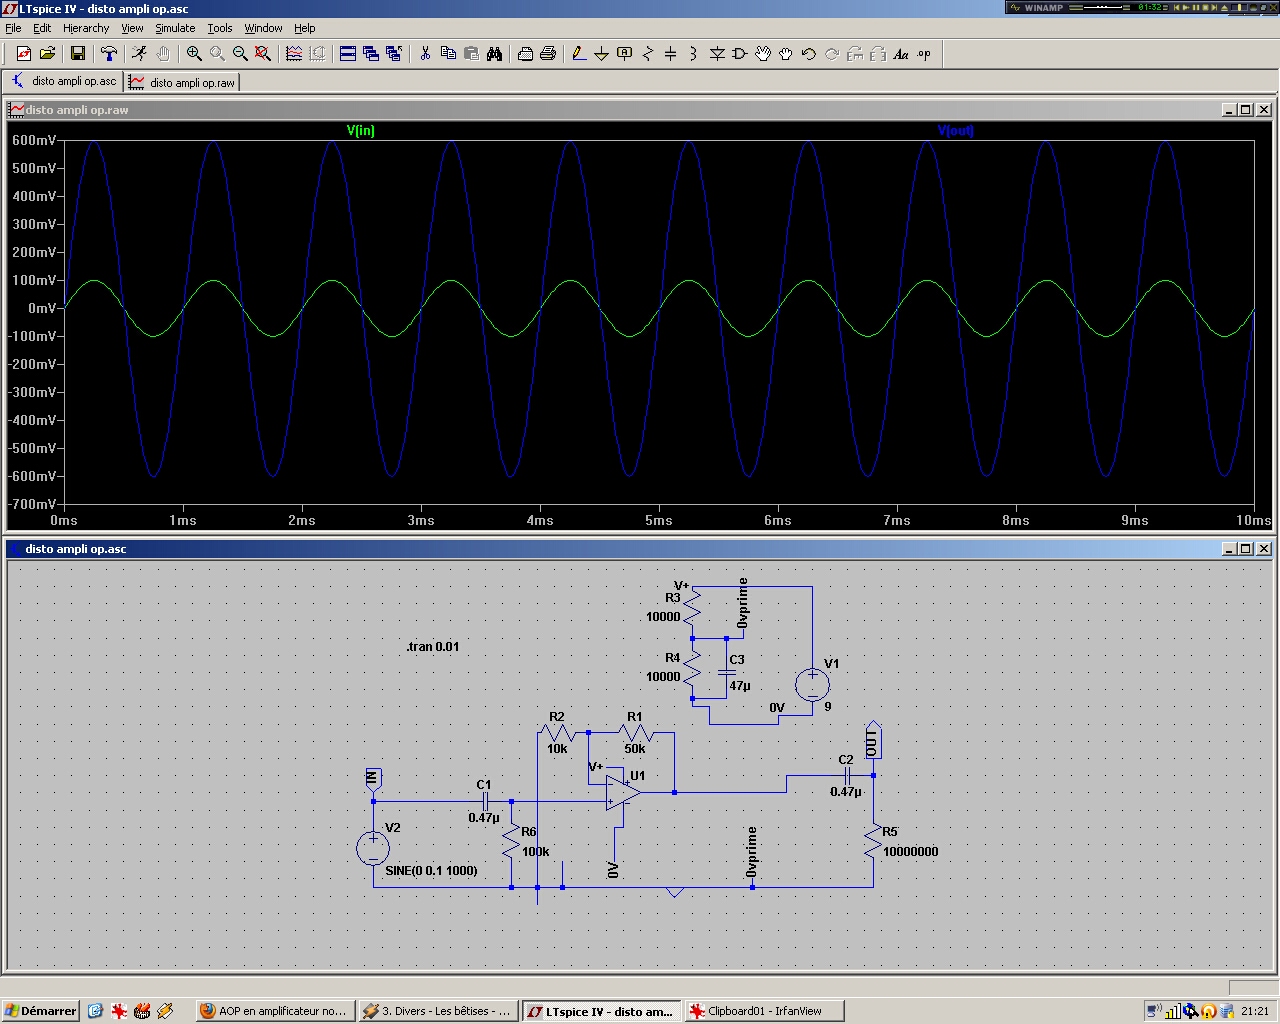Save the schematic with the floppy icon
Image resolution: width=1280 pixels, height=1024 pixels.
pos(77,54)
